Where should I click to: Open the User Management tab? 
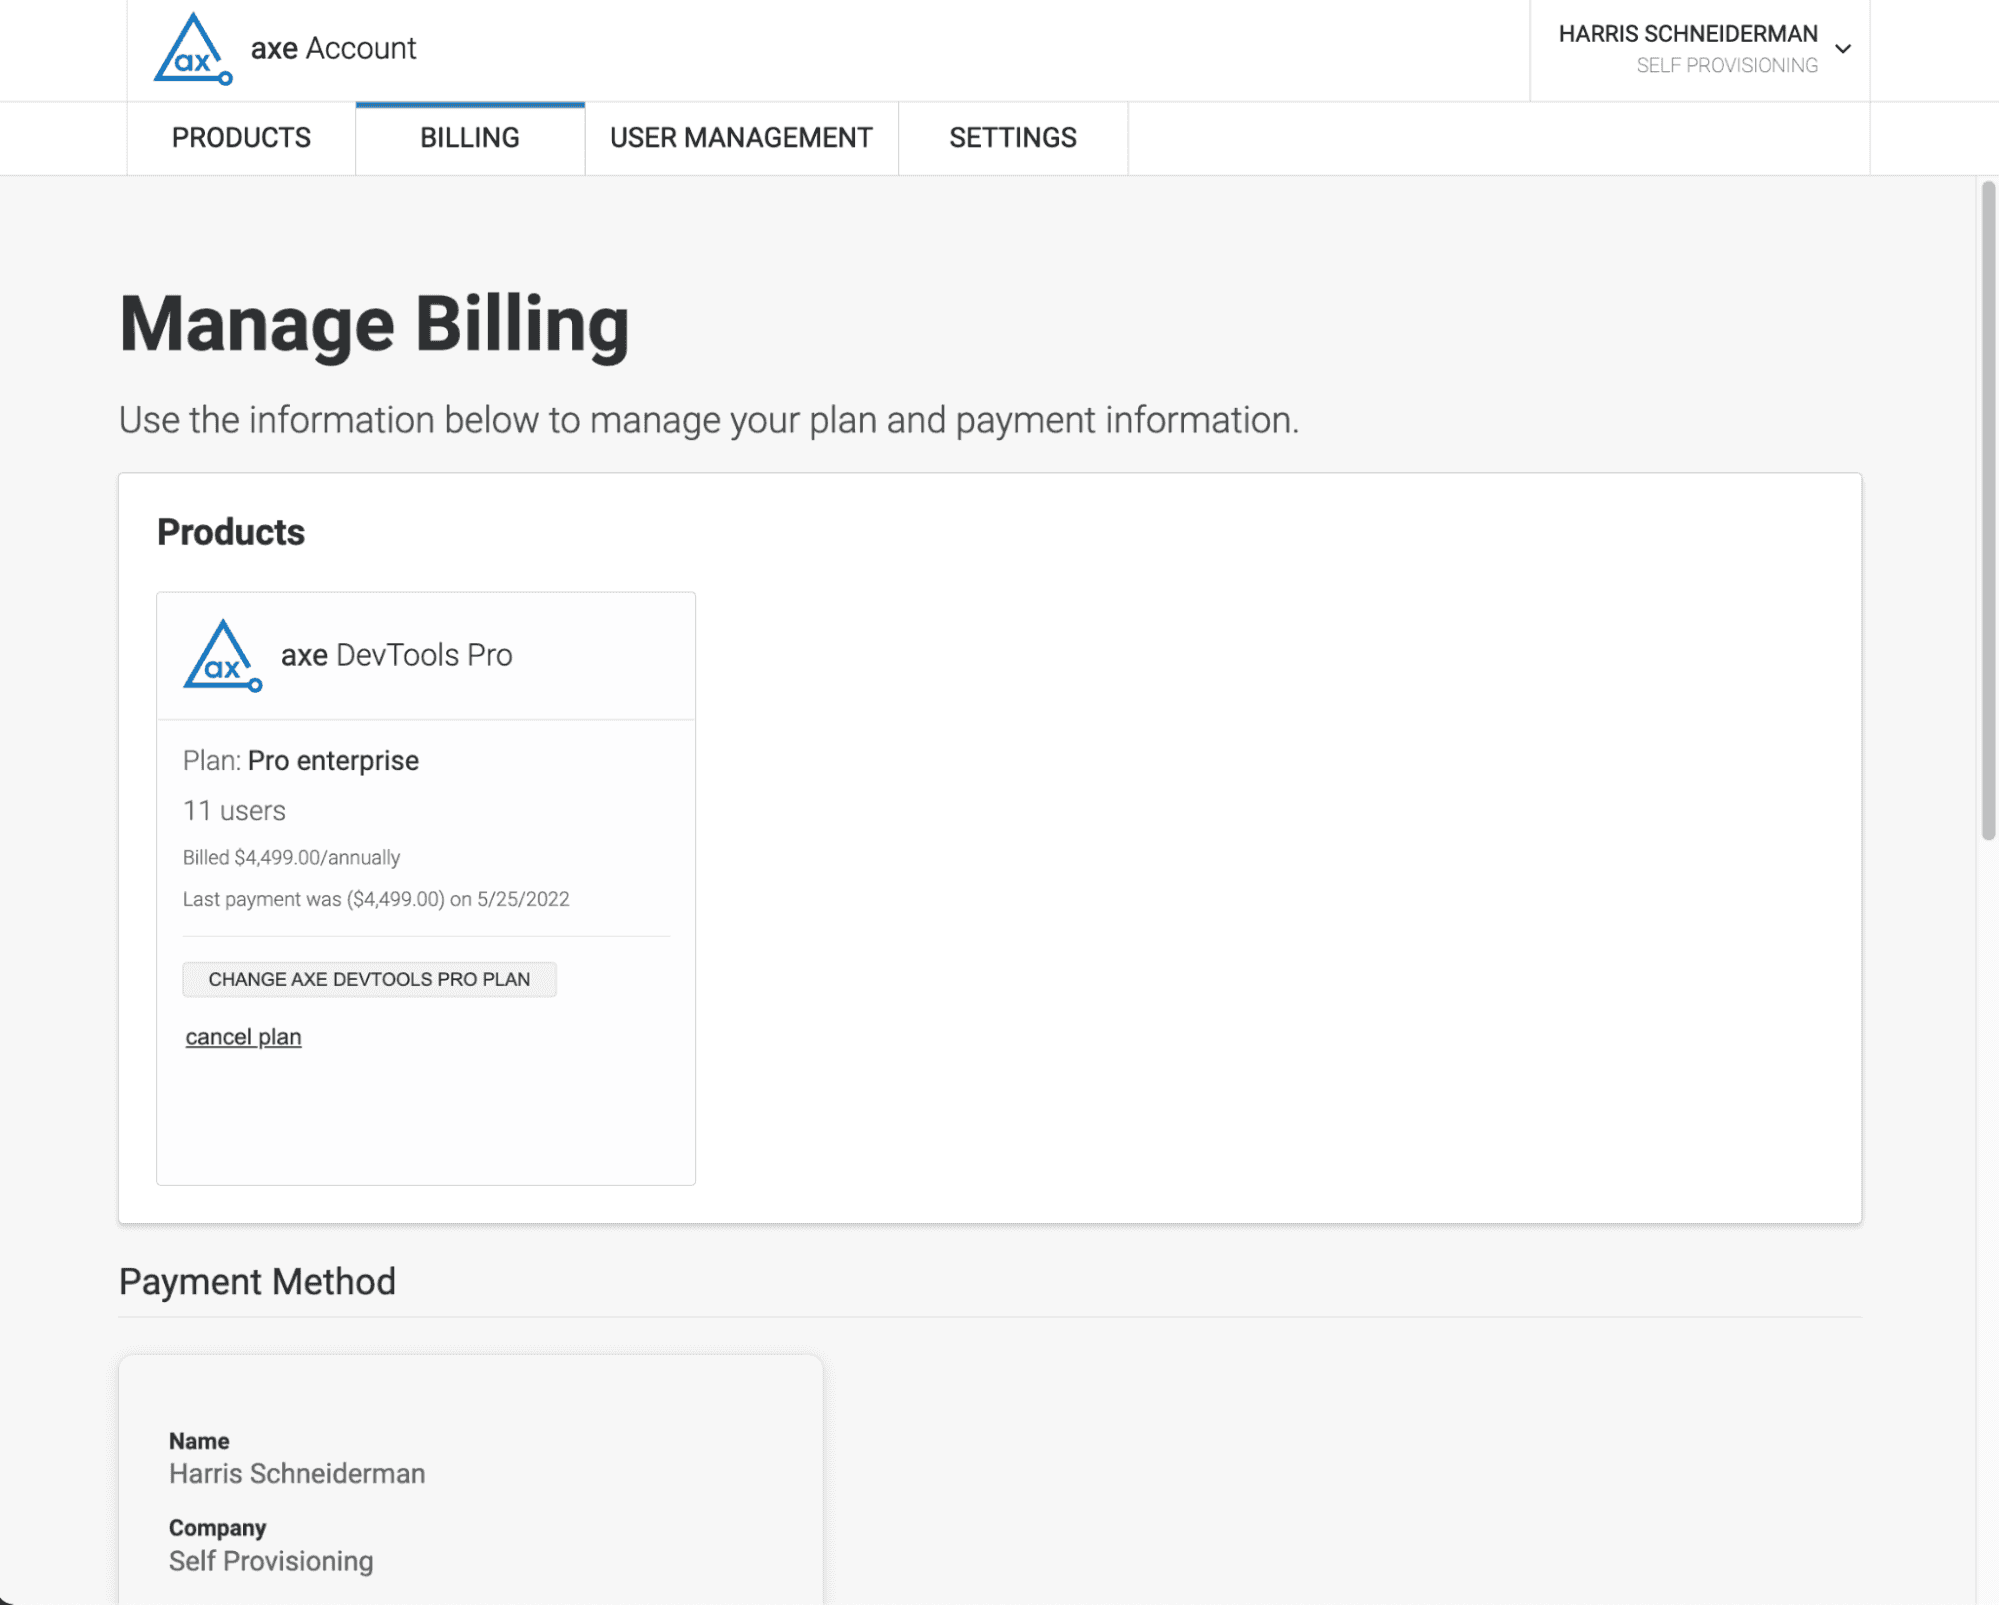click(741, 138)
